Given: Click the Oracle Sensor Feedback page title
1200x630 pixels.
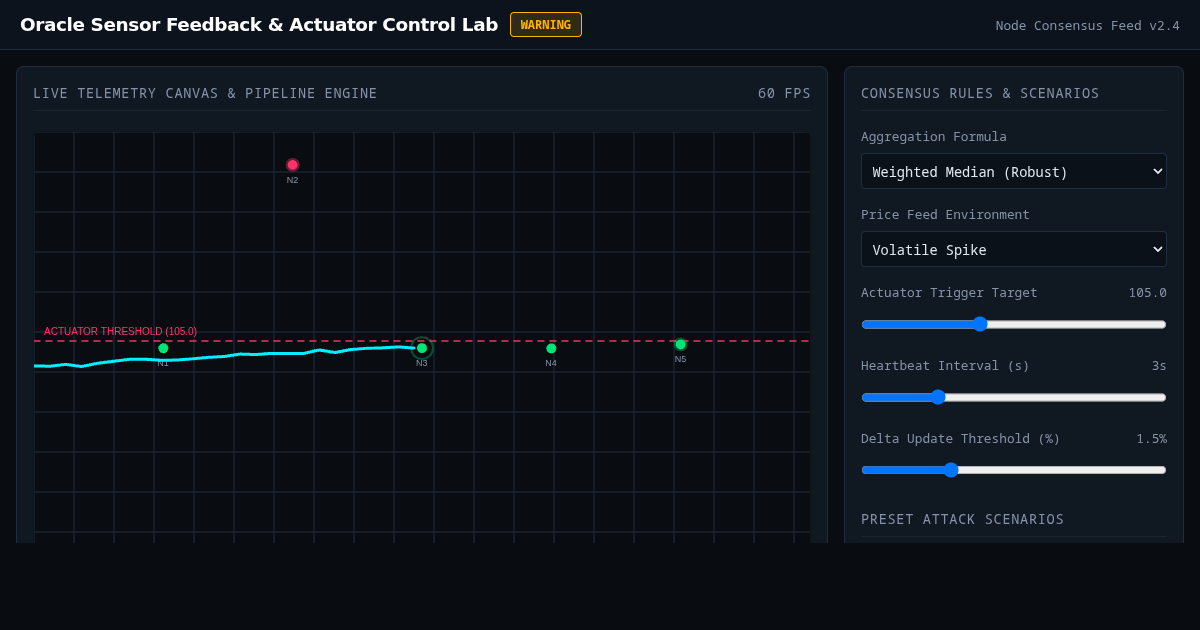Looking at the screenshot, I should click(x=259, y=25).
